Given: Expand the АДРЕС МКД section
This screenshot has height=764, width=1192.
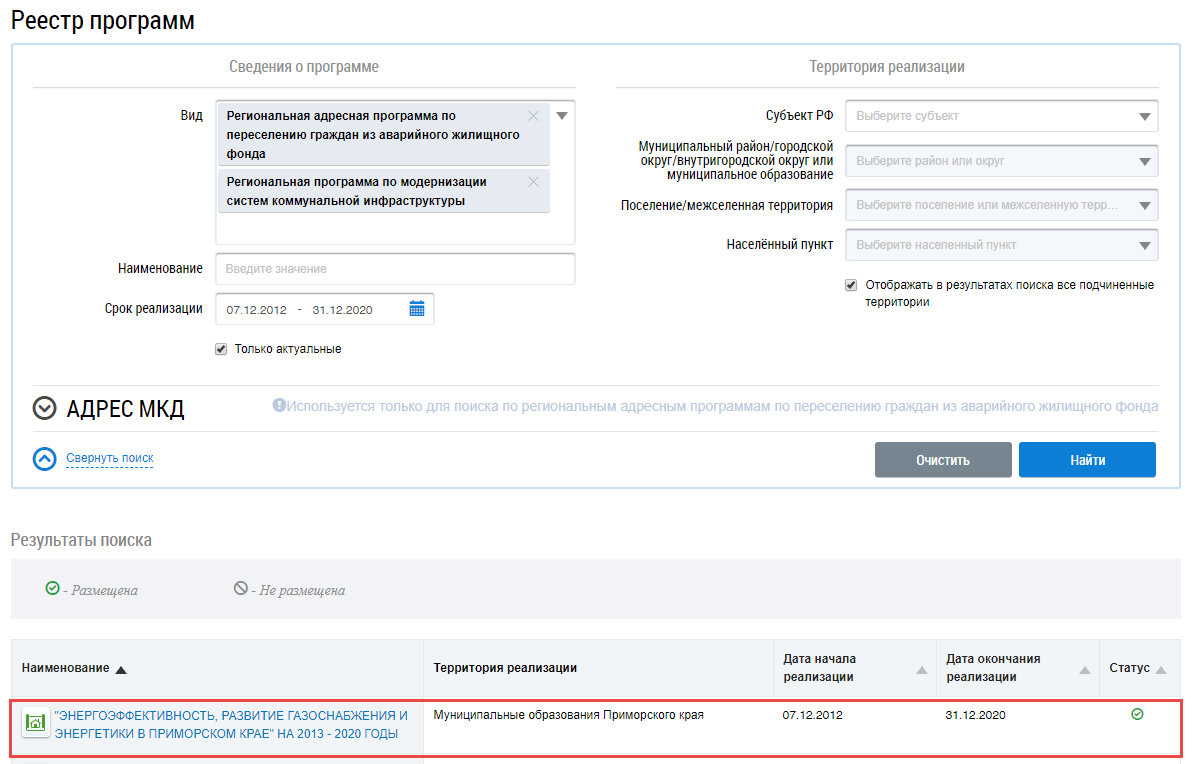Looking at the screenshot, I should tap(44, 408).
